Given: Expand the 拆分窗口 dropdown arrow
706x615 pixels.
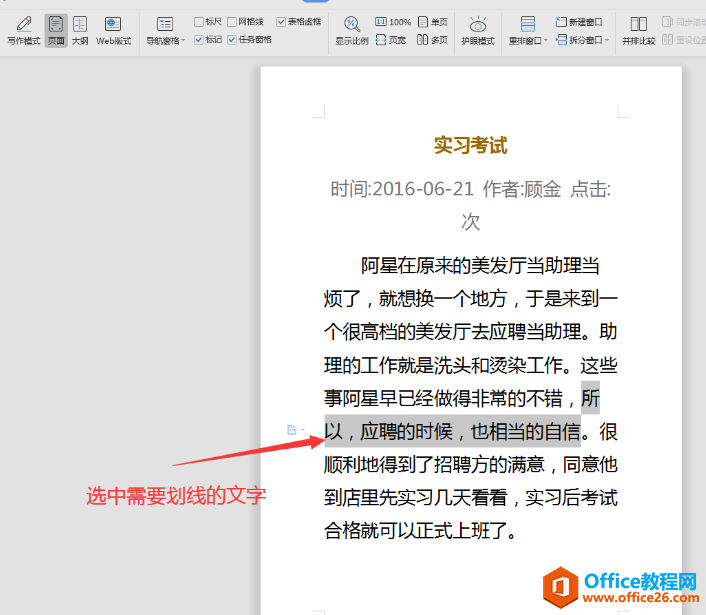Looking at the screenshot, I should coord(607,41).
